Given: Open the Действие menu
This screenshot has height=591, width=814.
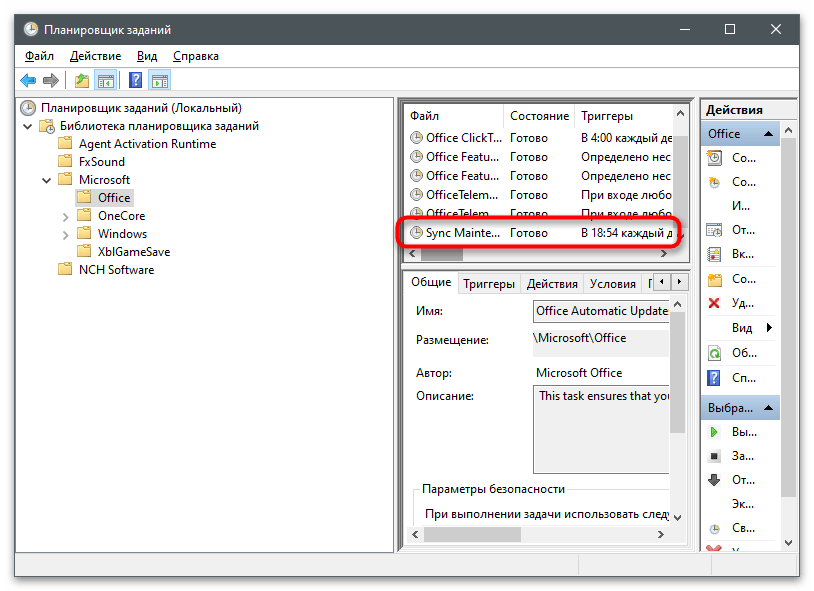Looking at the screenshot, I should pyautogui.click(x=96, y=56).
